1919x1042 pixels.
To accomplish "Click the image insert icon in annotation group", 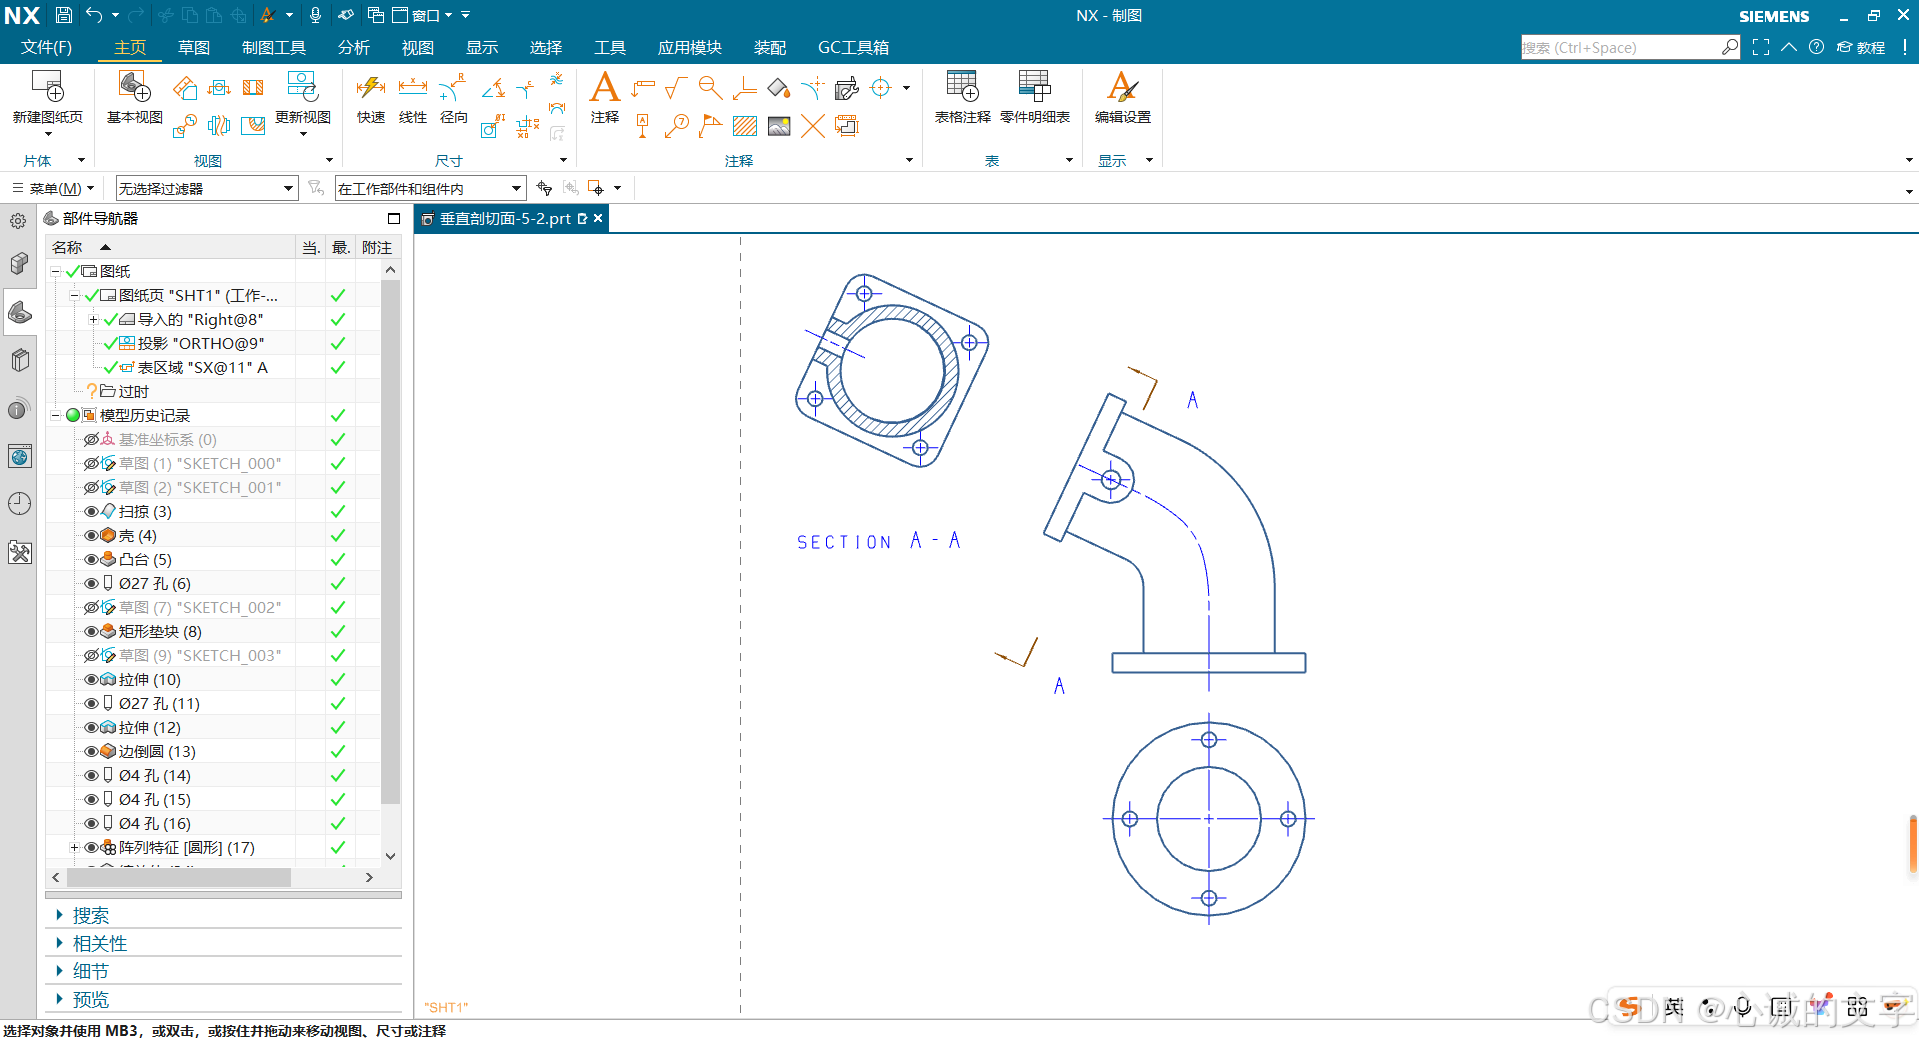I will (779, 126).
